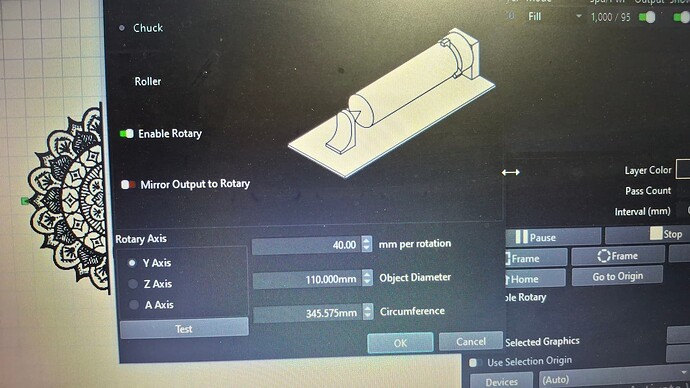The width and height of the screenshot is (690, 388).
Task: Click the Interval (mm) label
Action: [642, 212]
